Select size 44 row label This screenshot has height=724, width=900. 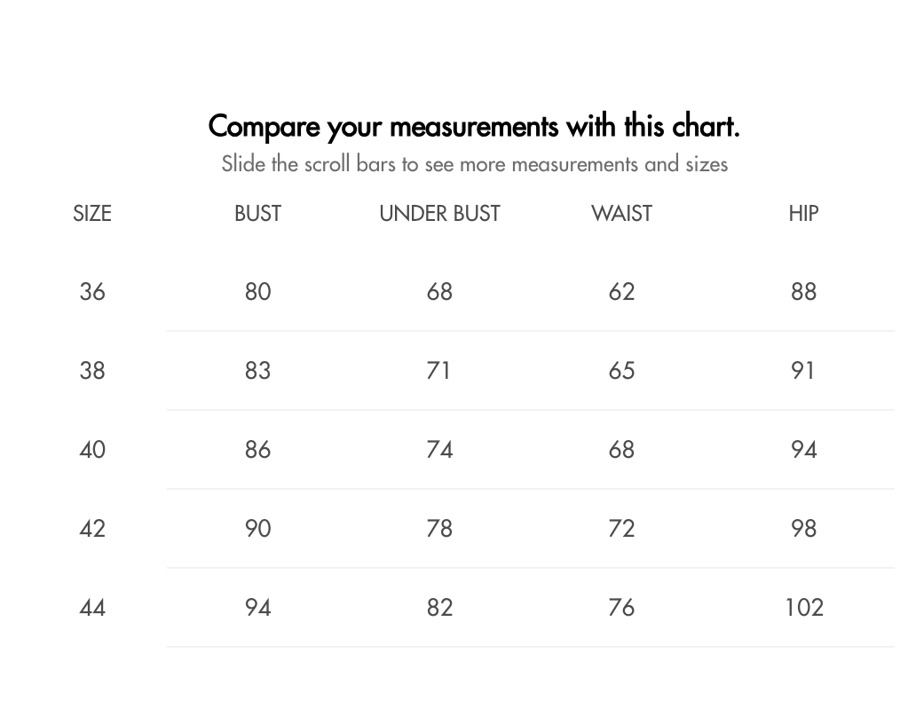pyautogui.click(x=92, y=607)
